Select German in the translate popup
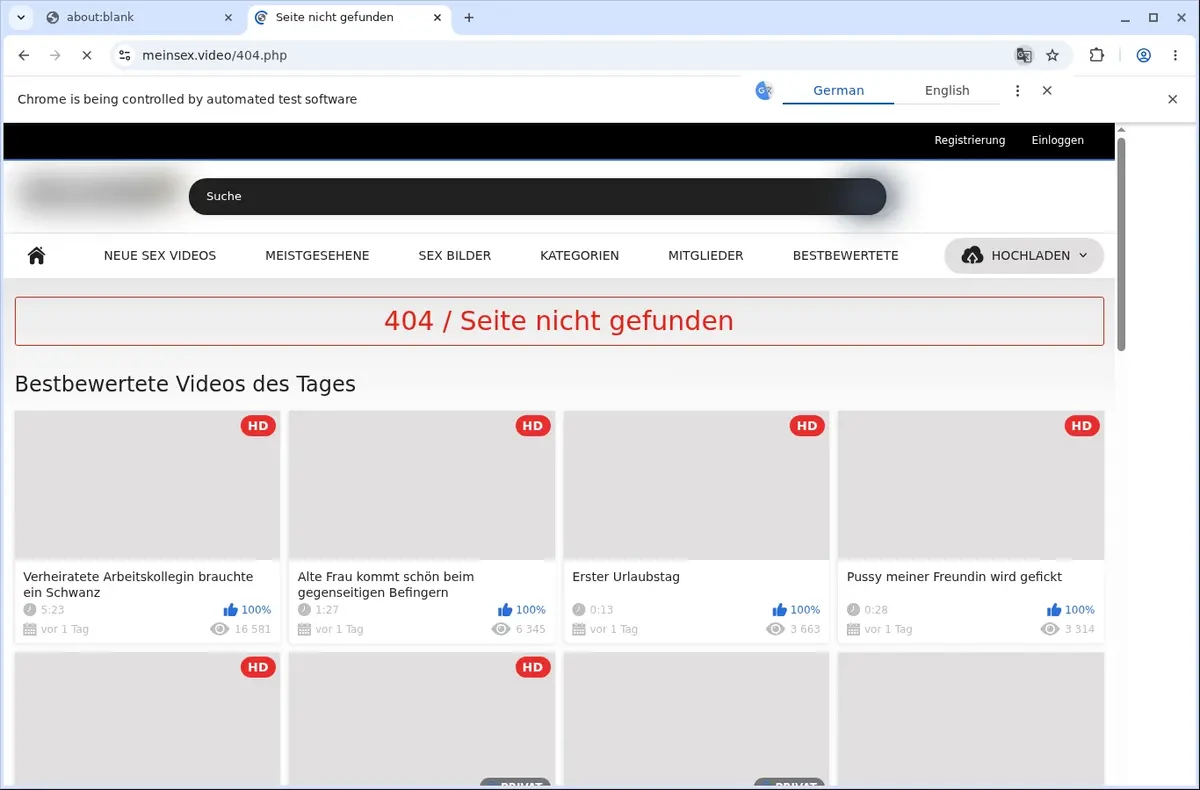This screenshot has height=790, width=1200. 838,90
